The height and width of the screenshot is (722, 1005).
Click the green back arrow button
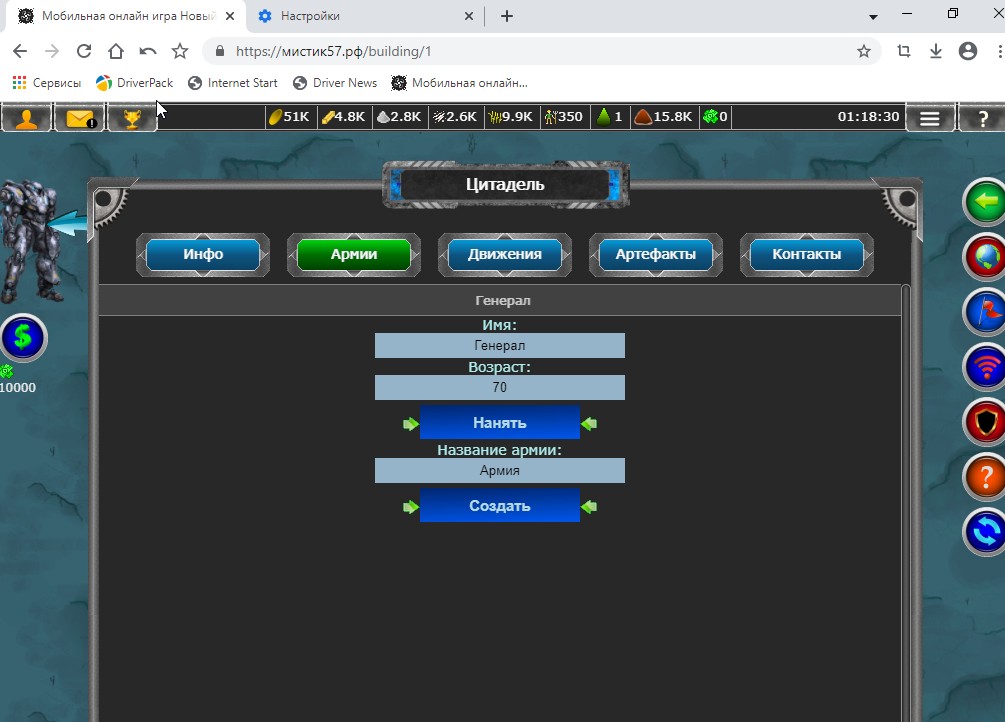(985, 203)
